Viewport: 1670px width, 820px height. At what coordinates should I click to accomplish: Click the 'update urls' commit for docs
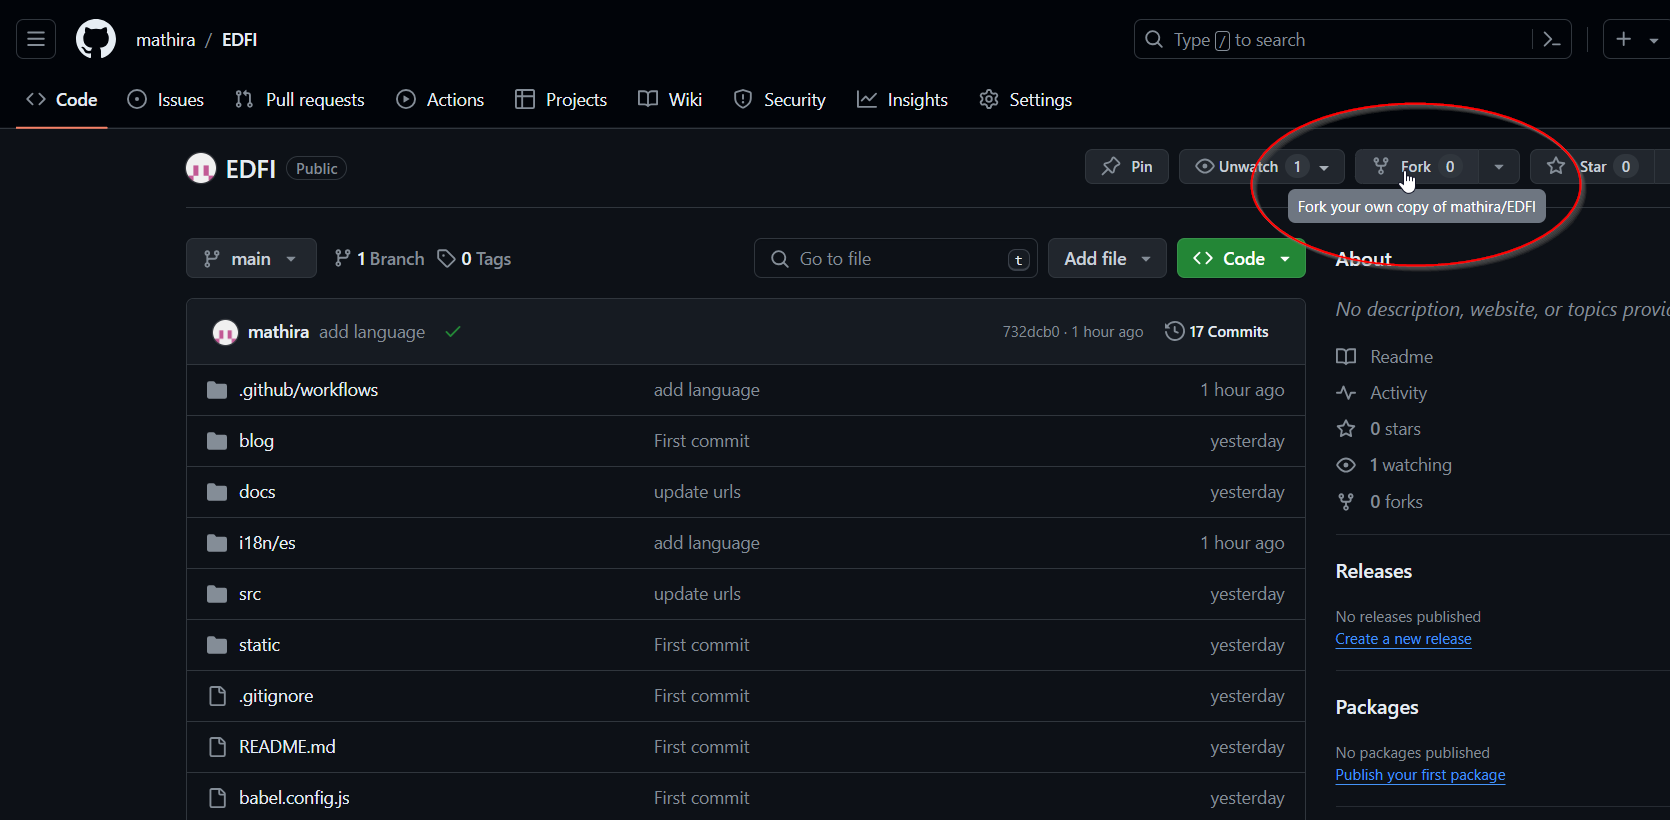point(697,492)
